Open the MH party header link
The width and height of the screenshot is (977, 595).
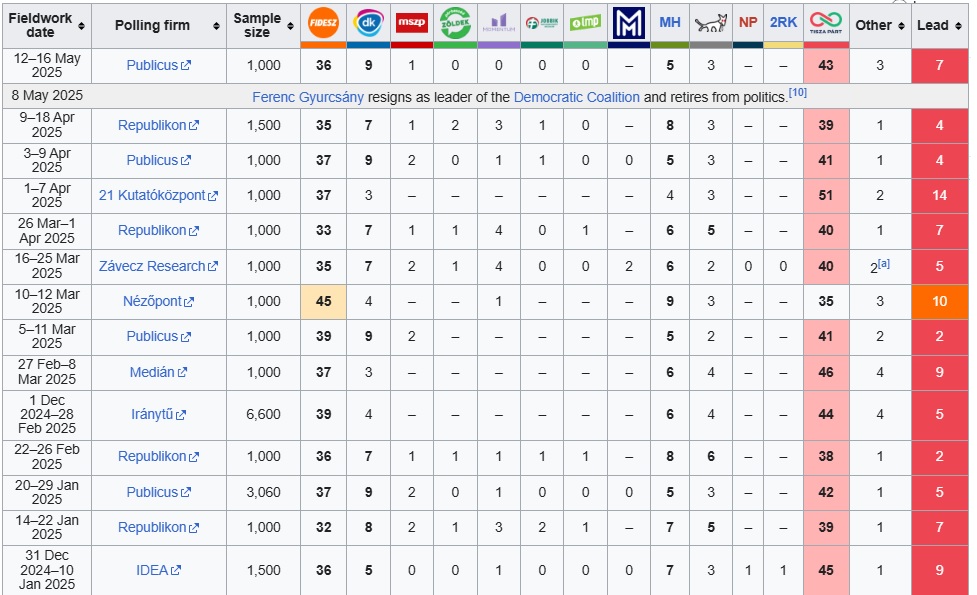(x=669, y=22)
